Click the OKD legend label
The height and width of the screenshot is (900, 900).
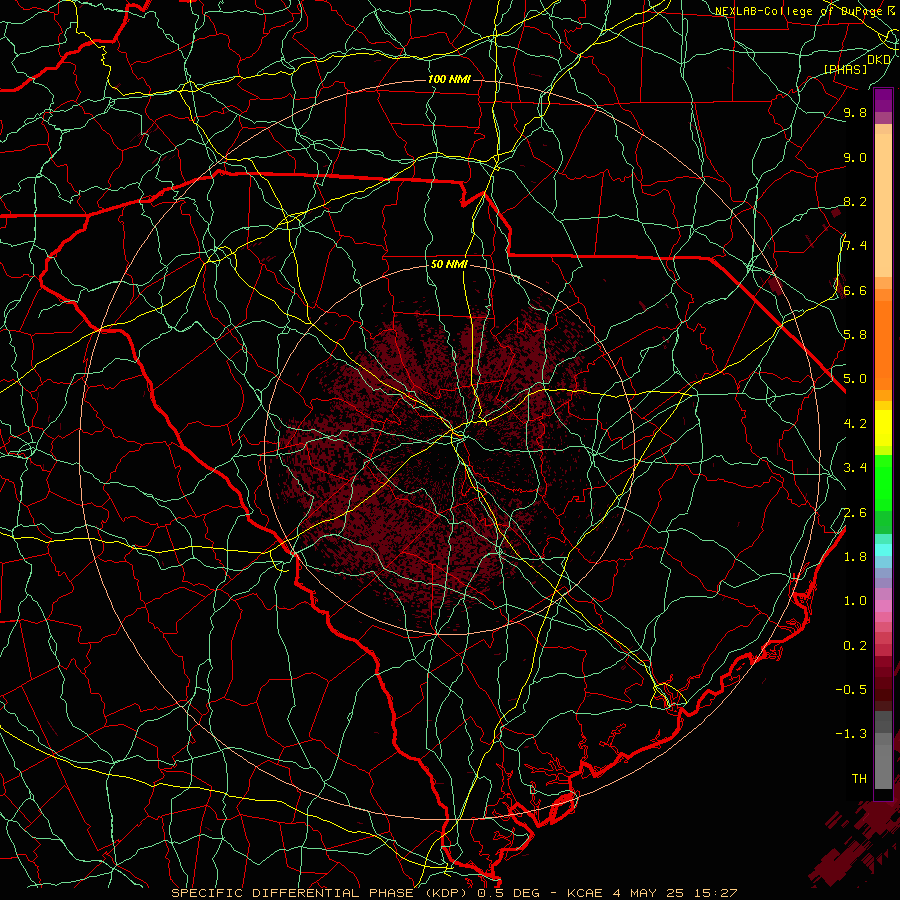(x=879, y=60)
